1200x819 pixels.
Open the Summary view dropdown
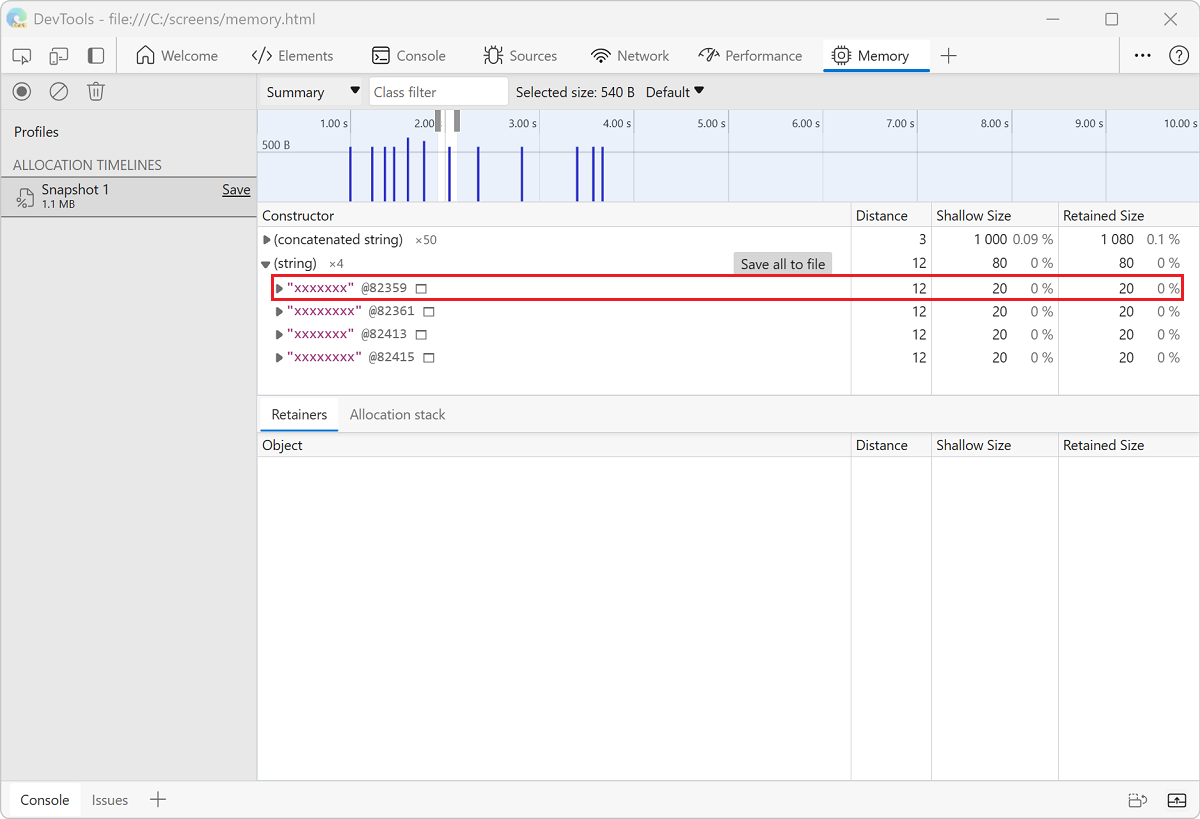312,92
